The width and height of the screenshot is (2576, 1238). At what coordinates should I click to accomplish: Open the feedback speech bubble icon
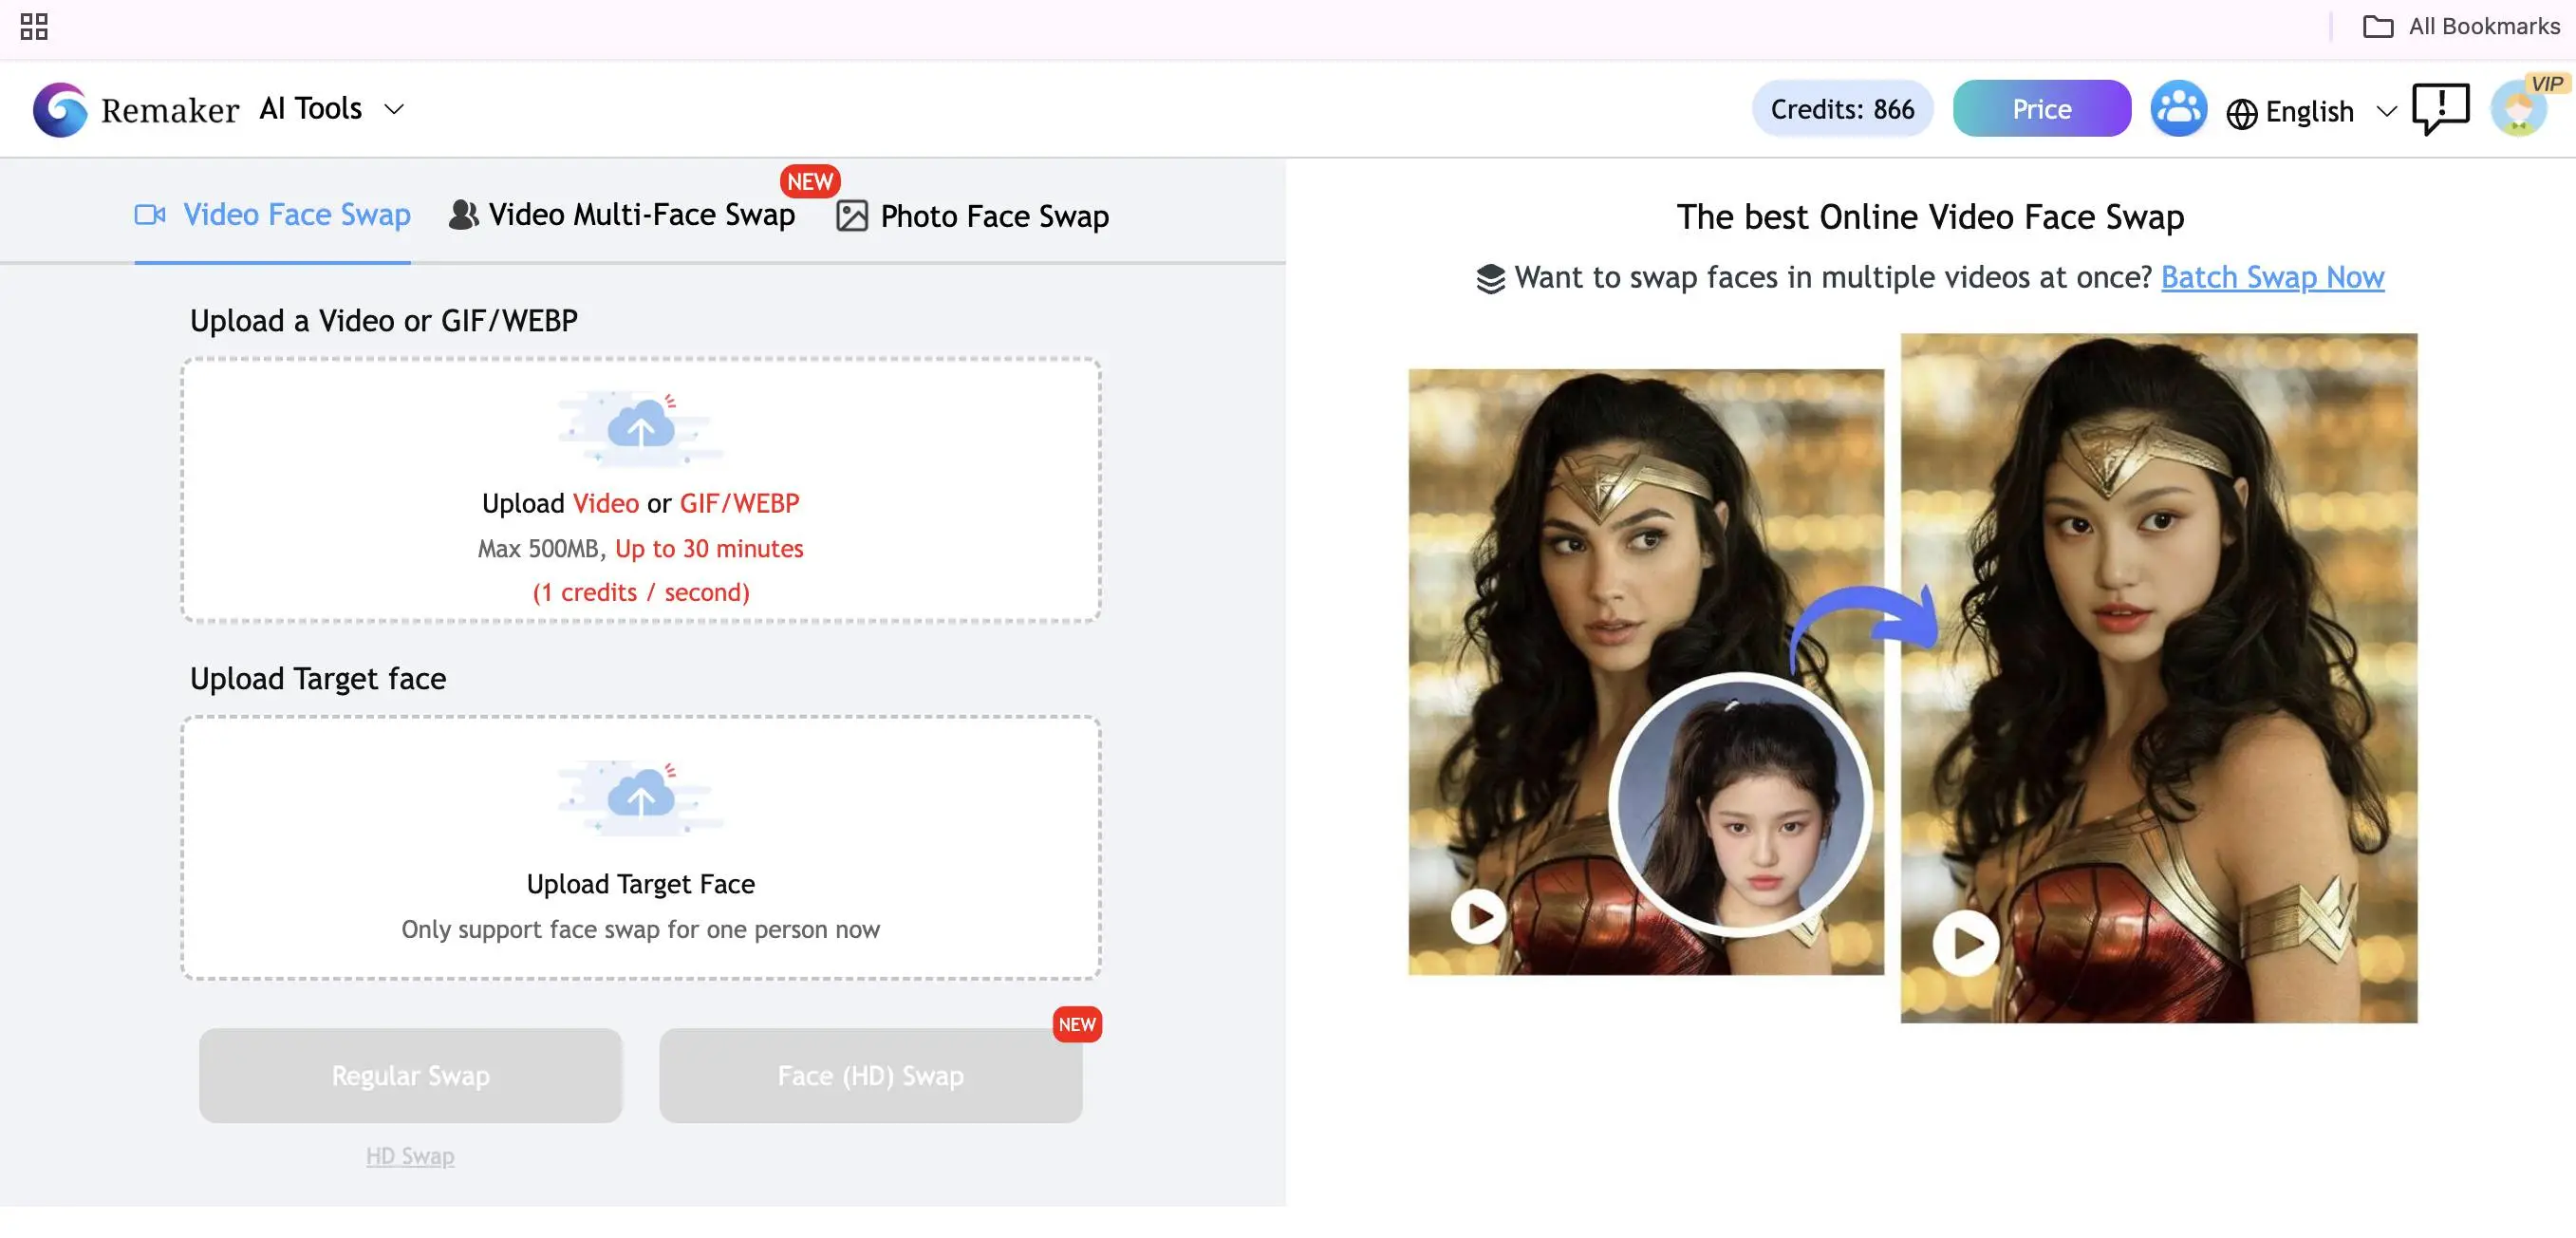(x=2441, y=108)
